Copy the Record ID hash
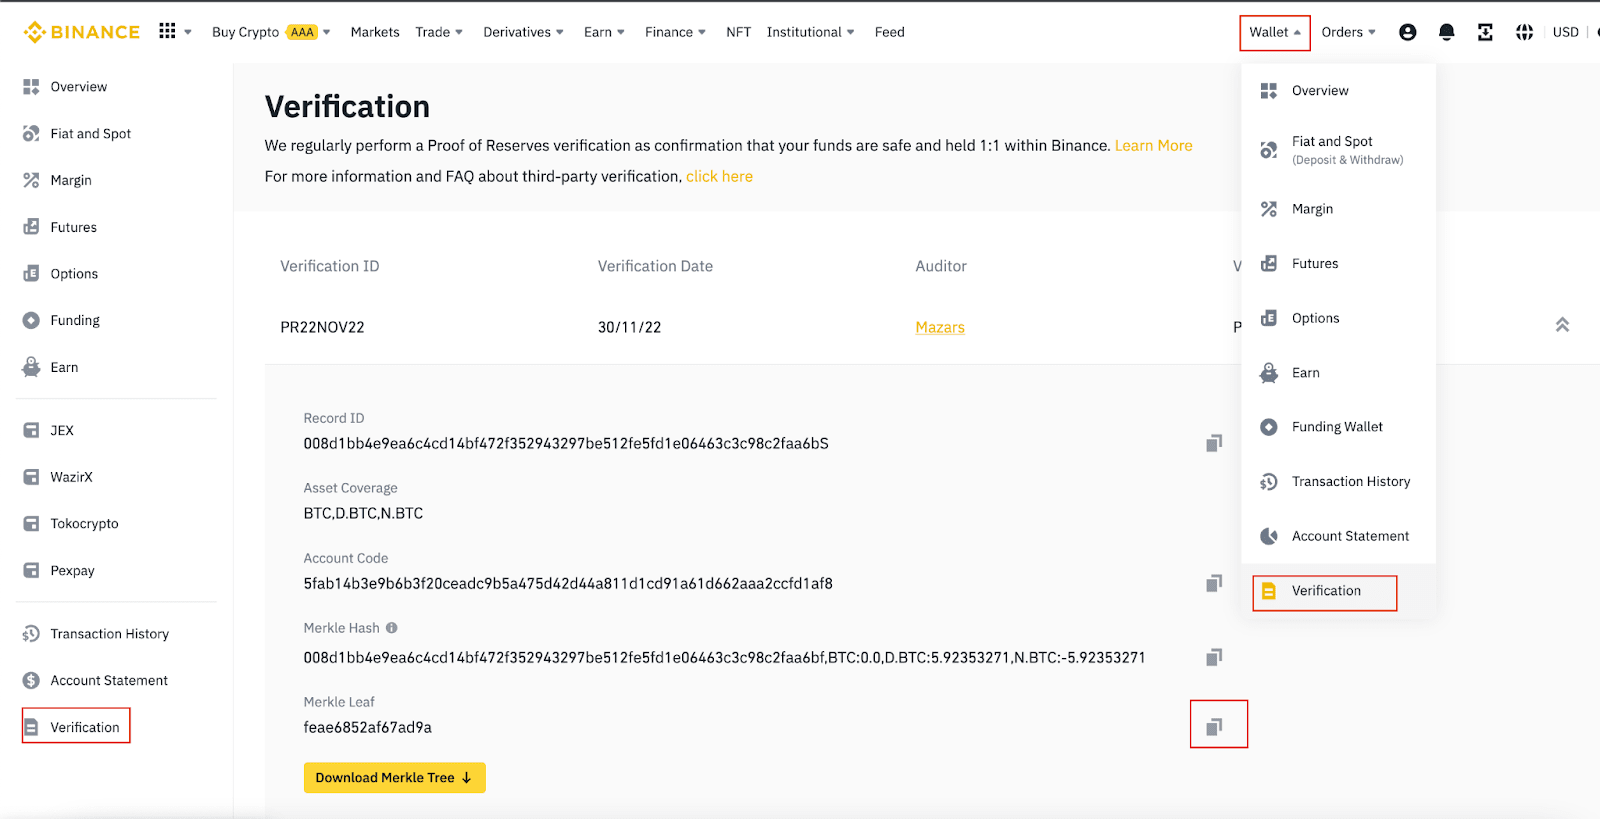 click(1214, 443)
